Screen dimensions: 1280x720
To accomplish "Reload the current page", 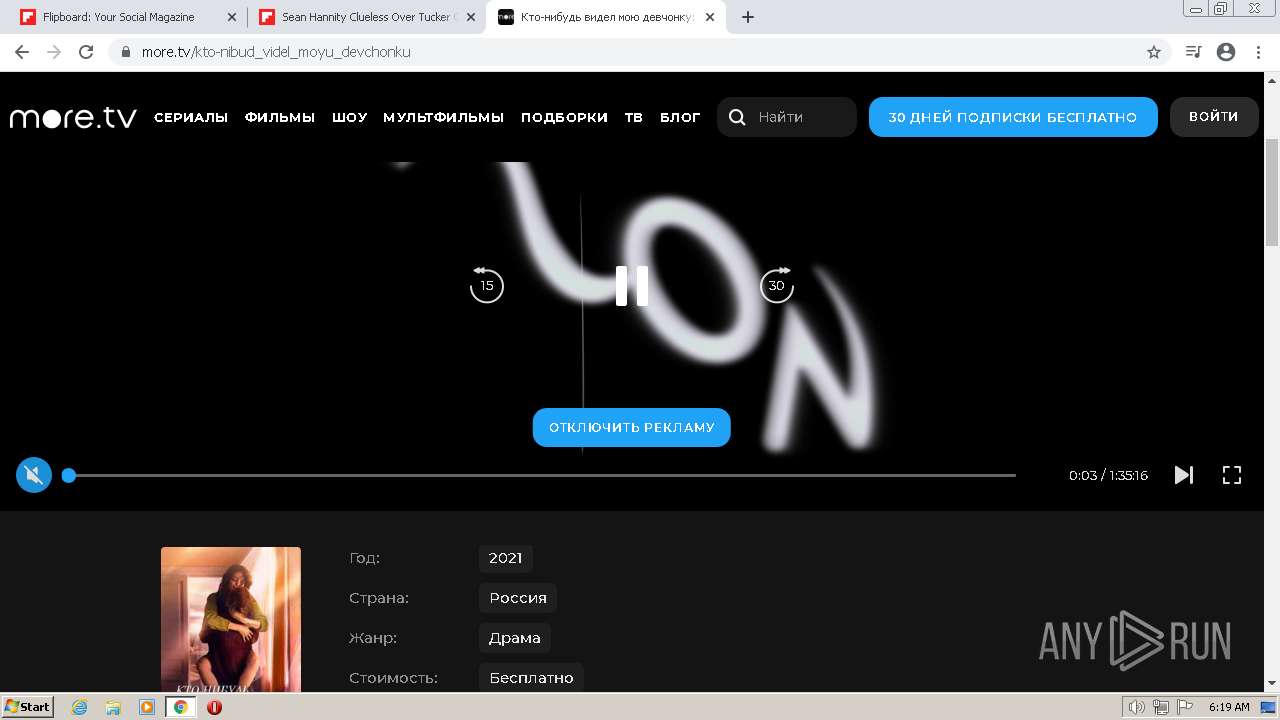I will (86, 52).
